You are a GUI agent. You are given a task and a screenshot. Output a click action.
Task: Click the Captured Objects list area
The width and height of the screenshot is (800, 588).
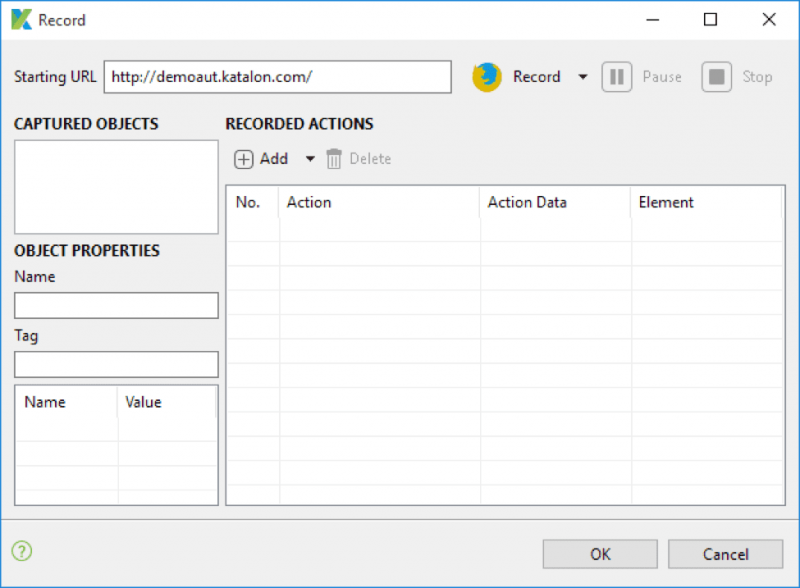pos(115,187)
